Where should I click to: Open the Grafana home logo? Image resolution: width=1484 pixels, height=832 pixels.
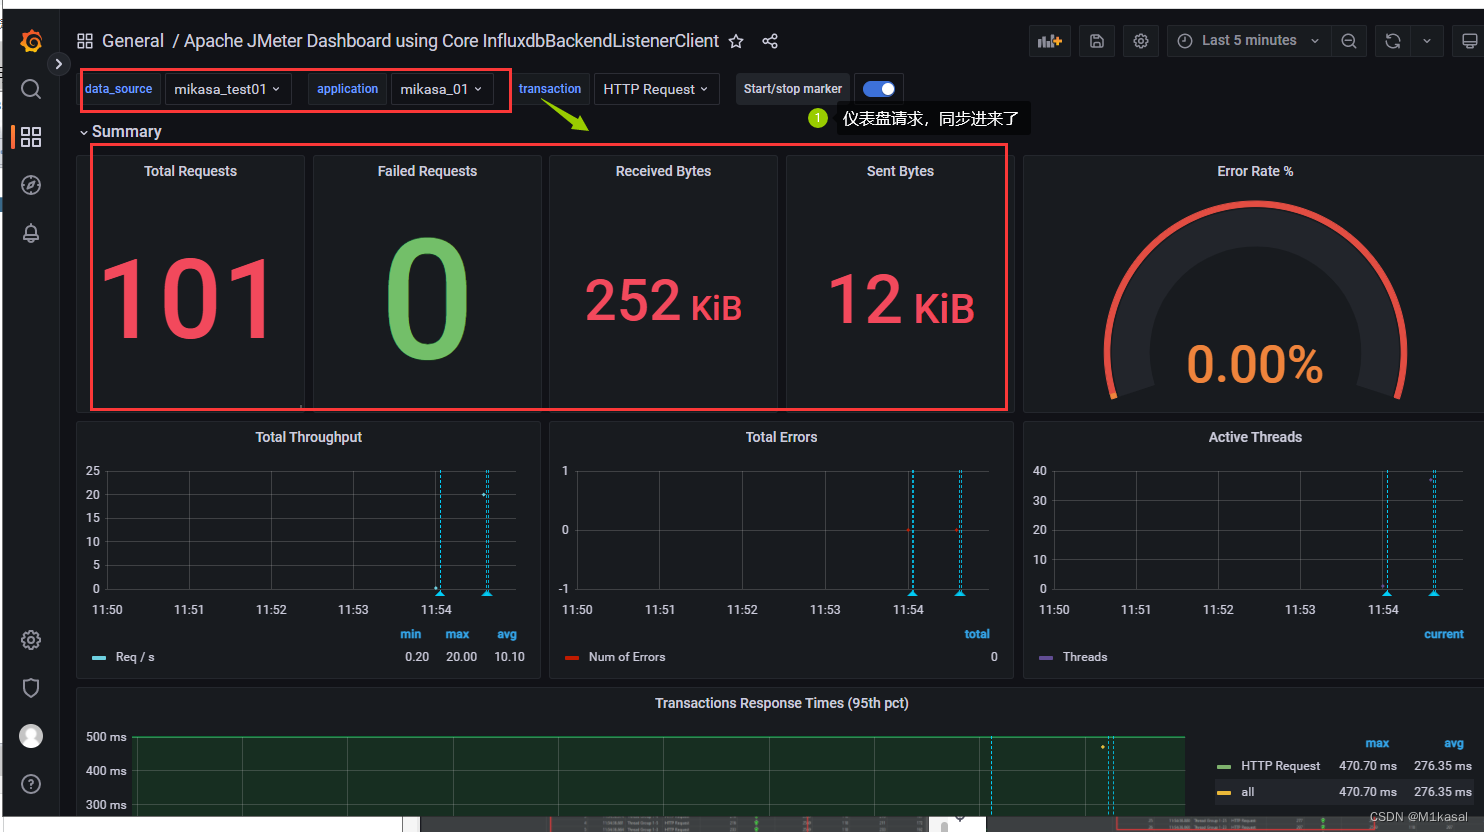tap(31, 41)
